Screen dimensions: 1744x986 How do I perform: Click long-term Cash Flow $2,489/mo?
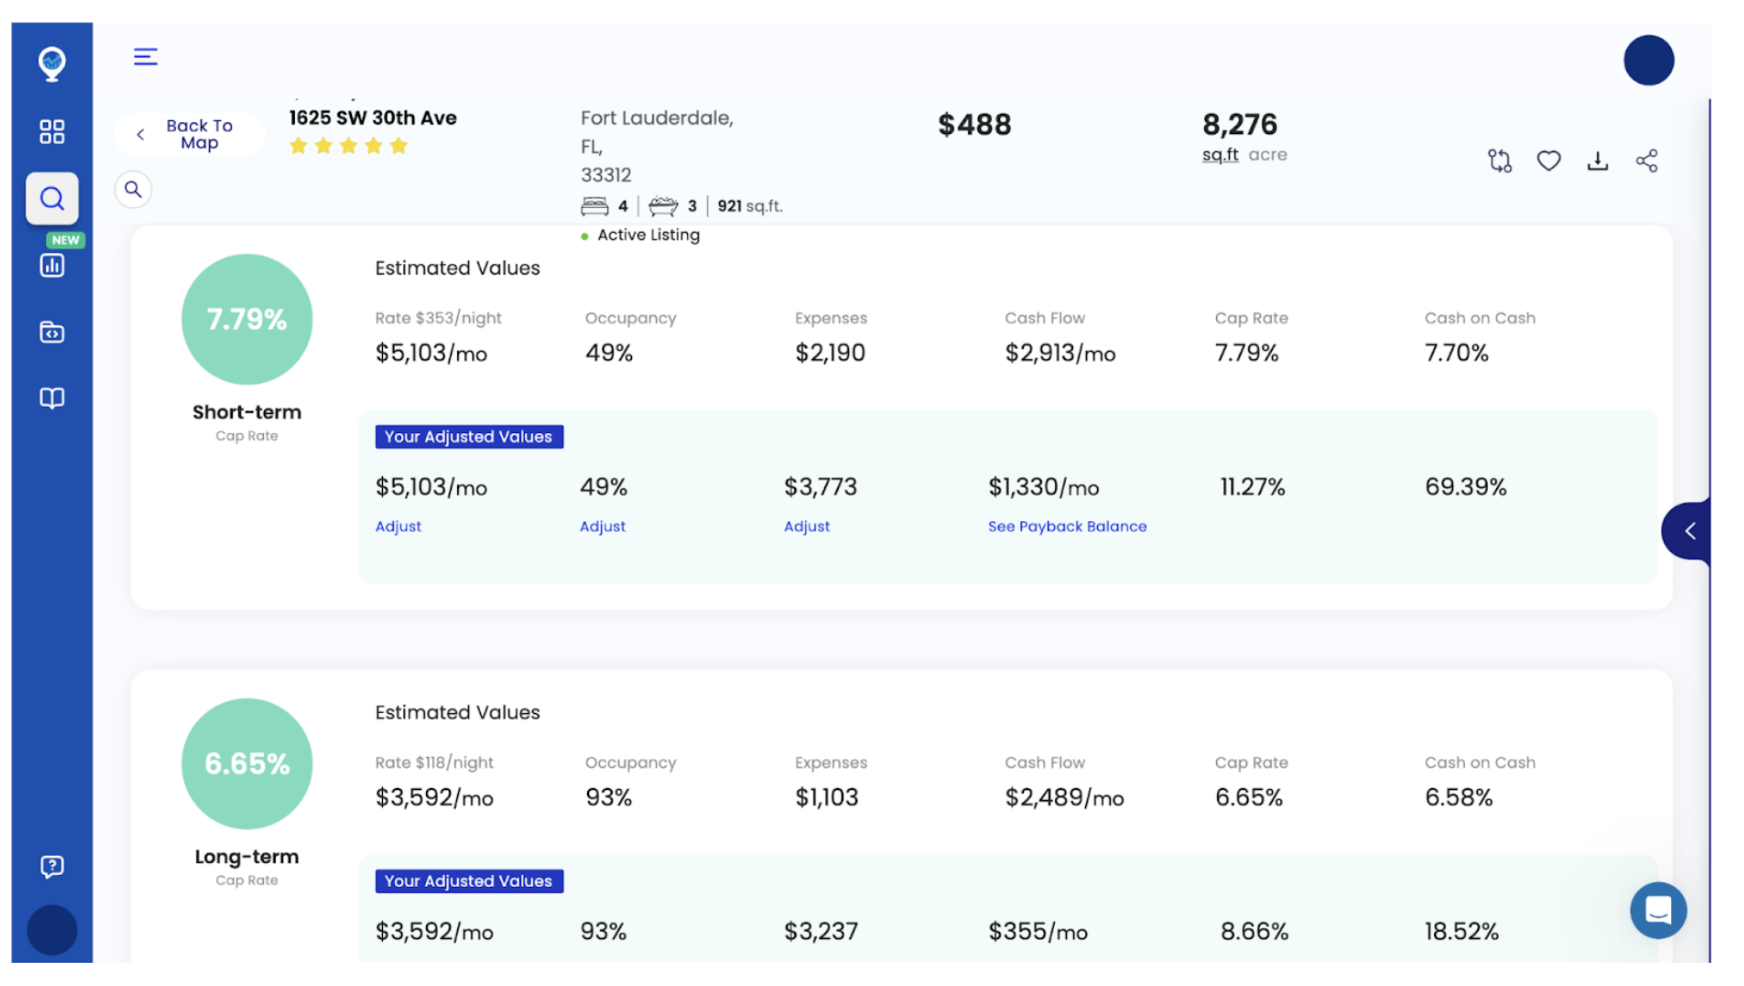tap(1064, 797)
